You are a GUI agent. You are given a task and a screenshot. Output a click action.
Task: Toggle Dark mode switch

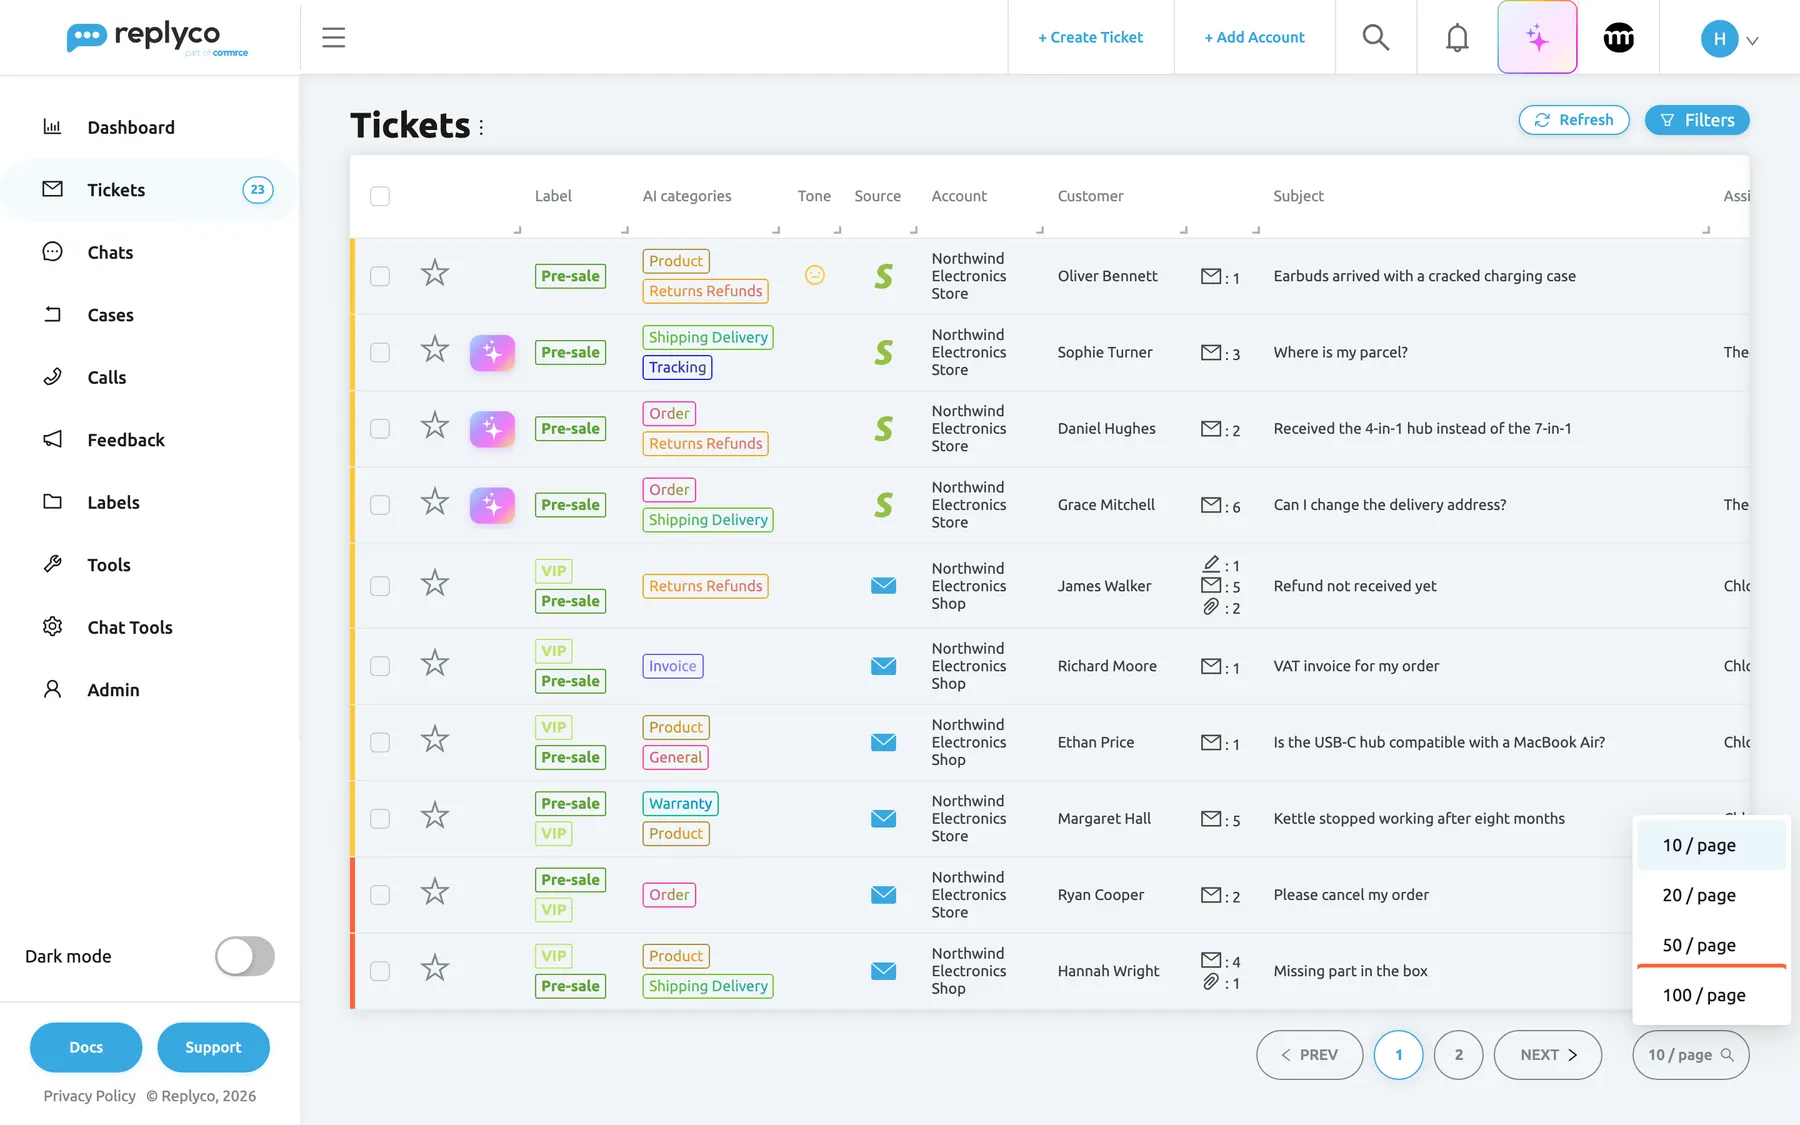point(245,956)
